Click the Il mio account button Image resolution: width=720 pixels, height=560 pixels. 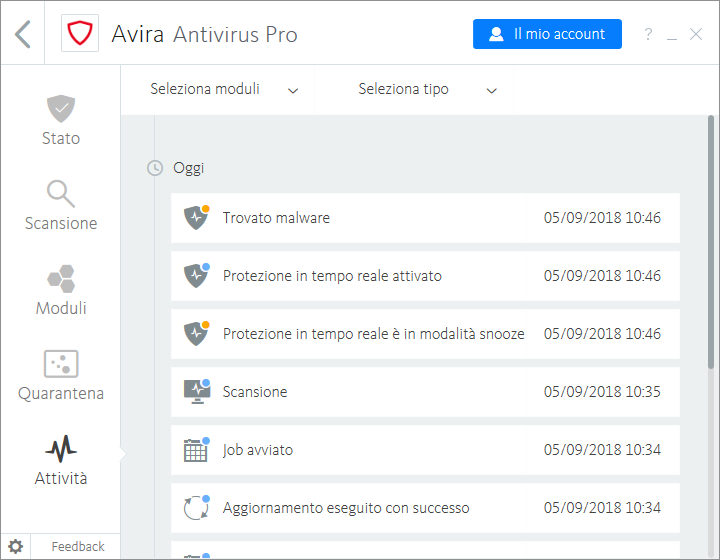click(x=547, y=34)
